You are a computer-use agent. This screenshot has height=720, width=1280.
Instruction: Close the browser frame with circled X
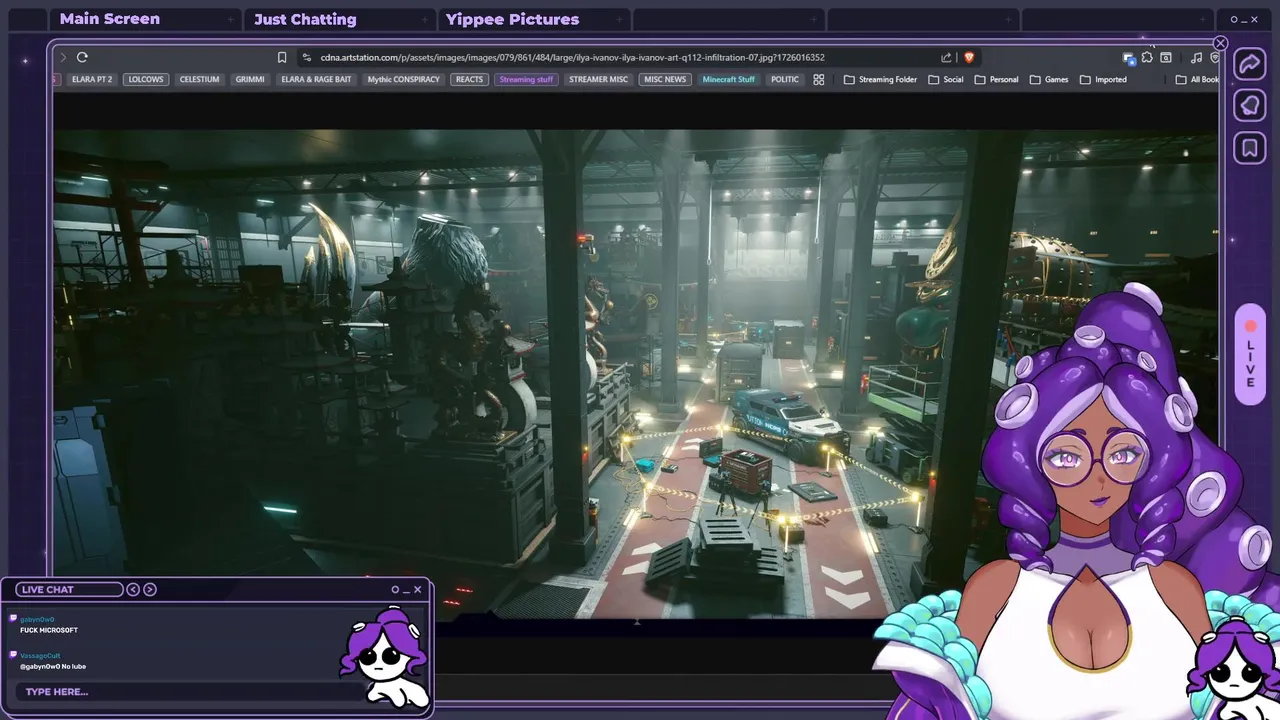(1220, 43)
